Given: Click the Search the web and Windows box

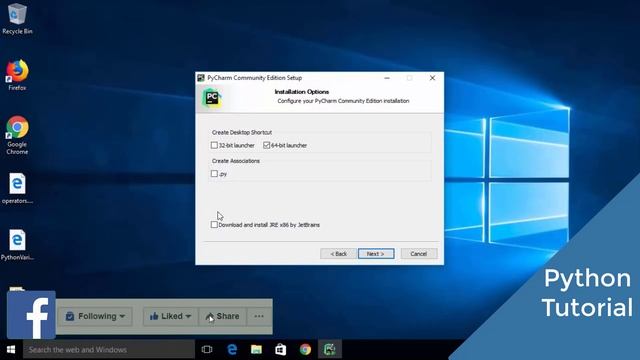Looking at the screenshot, I should 109,349.
